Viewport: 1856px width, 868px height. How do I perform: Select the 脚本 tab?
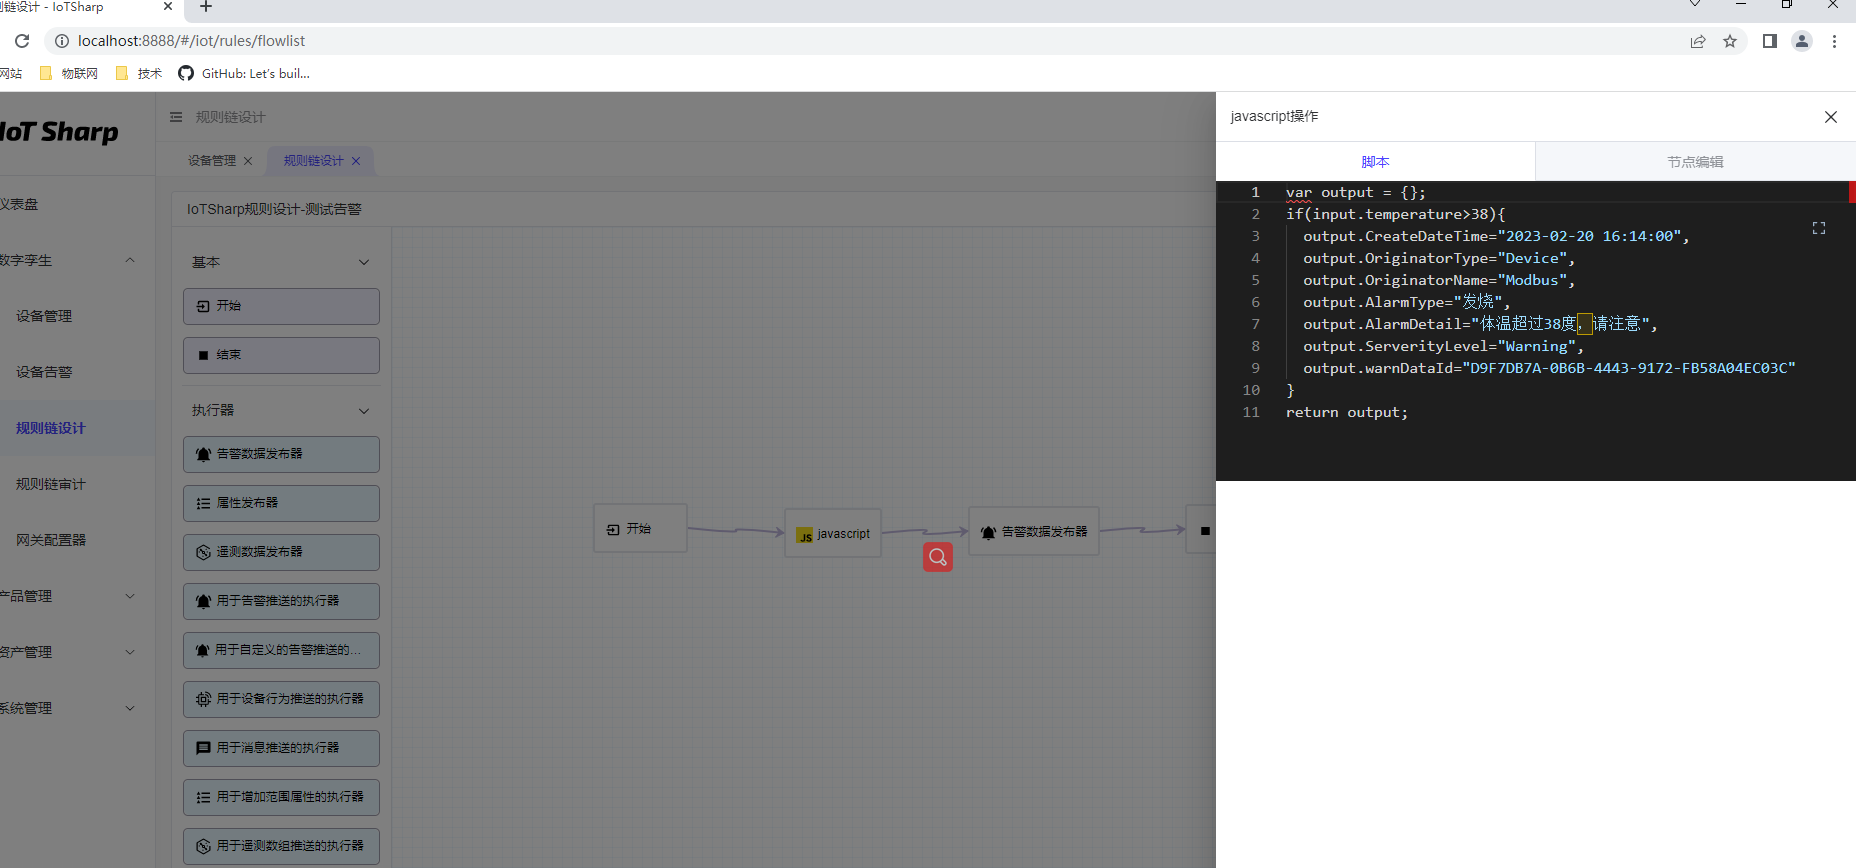pos(1375,162)
